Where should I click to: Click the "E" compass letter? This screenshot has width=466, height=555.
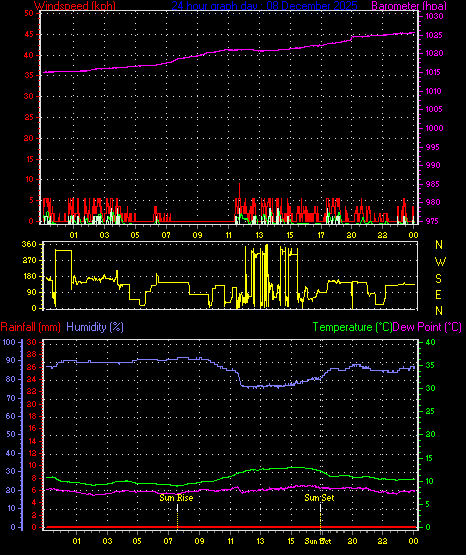click(438, 294)
